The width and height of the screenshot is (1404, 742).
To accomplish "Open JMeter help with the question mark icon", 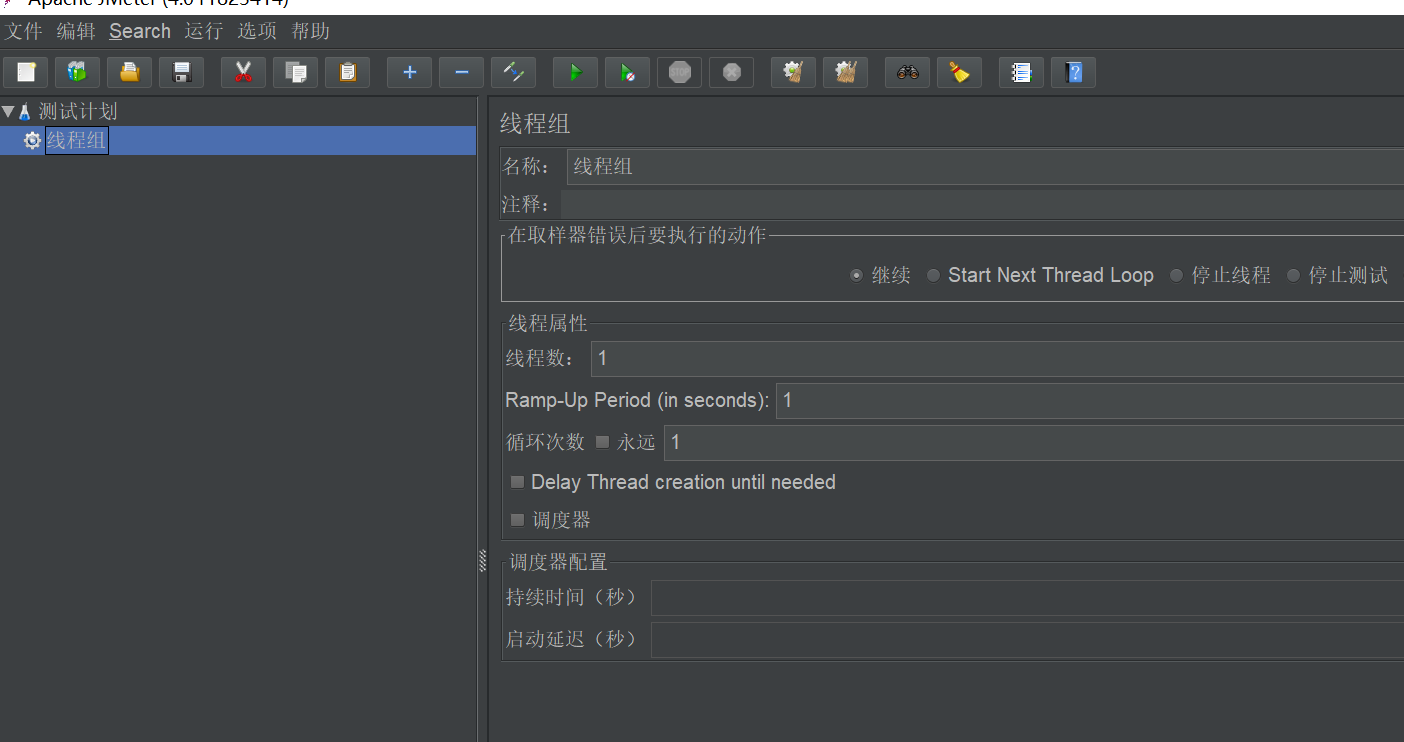I will [x=1073, y=71].
